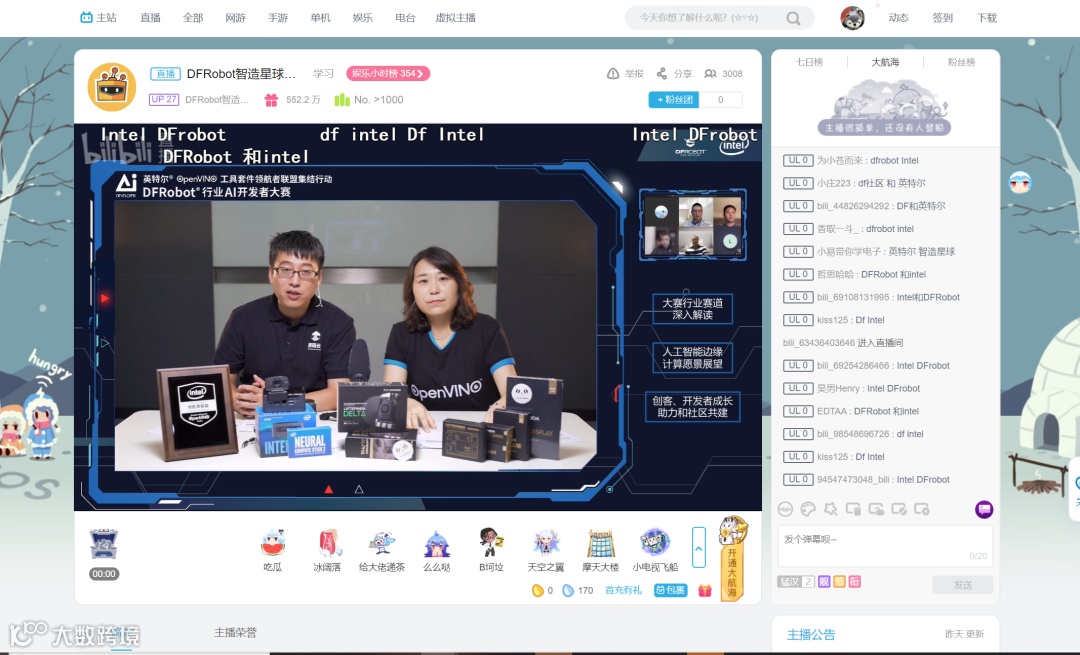Click the pink gift icon beside 552.2 万
The image size is (1080, 655).
(271, 100)
